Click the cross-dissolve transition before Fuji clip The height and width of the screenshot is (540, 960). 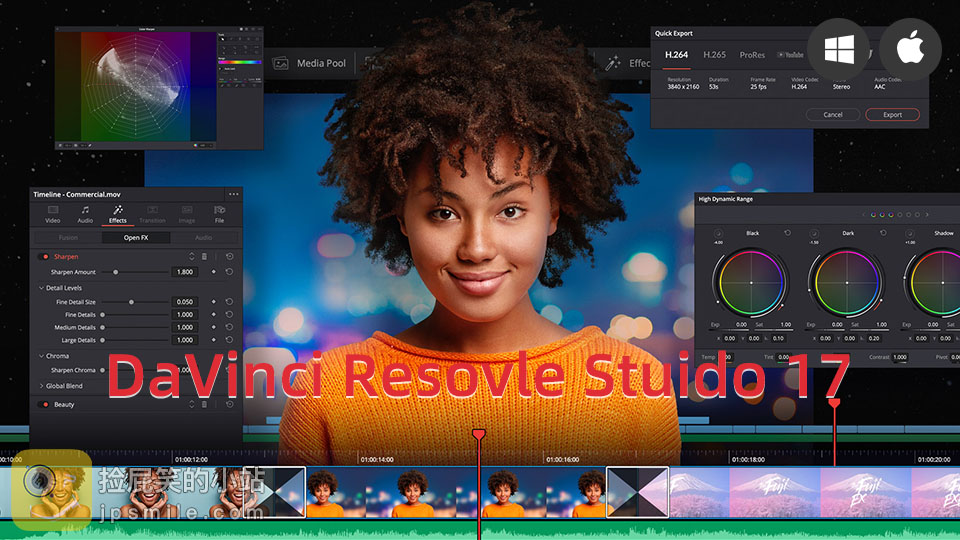(x=637, y=492)
